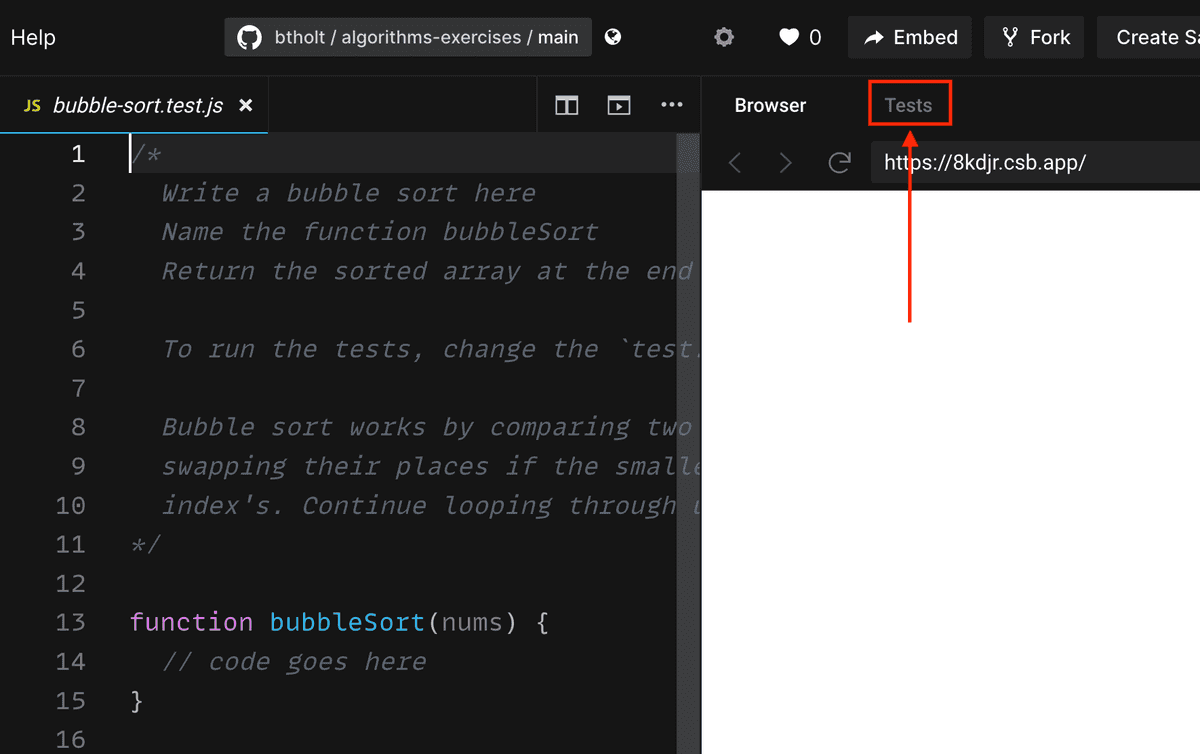Click the globe visibility icon
The width and height of the screenshot is (1200, 754).
[613, 37]
